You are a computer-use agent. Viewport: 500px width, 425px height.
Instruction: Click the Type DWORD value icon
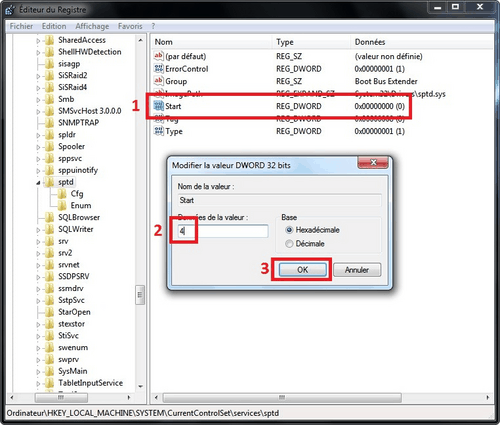(158, 131)
